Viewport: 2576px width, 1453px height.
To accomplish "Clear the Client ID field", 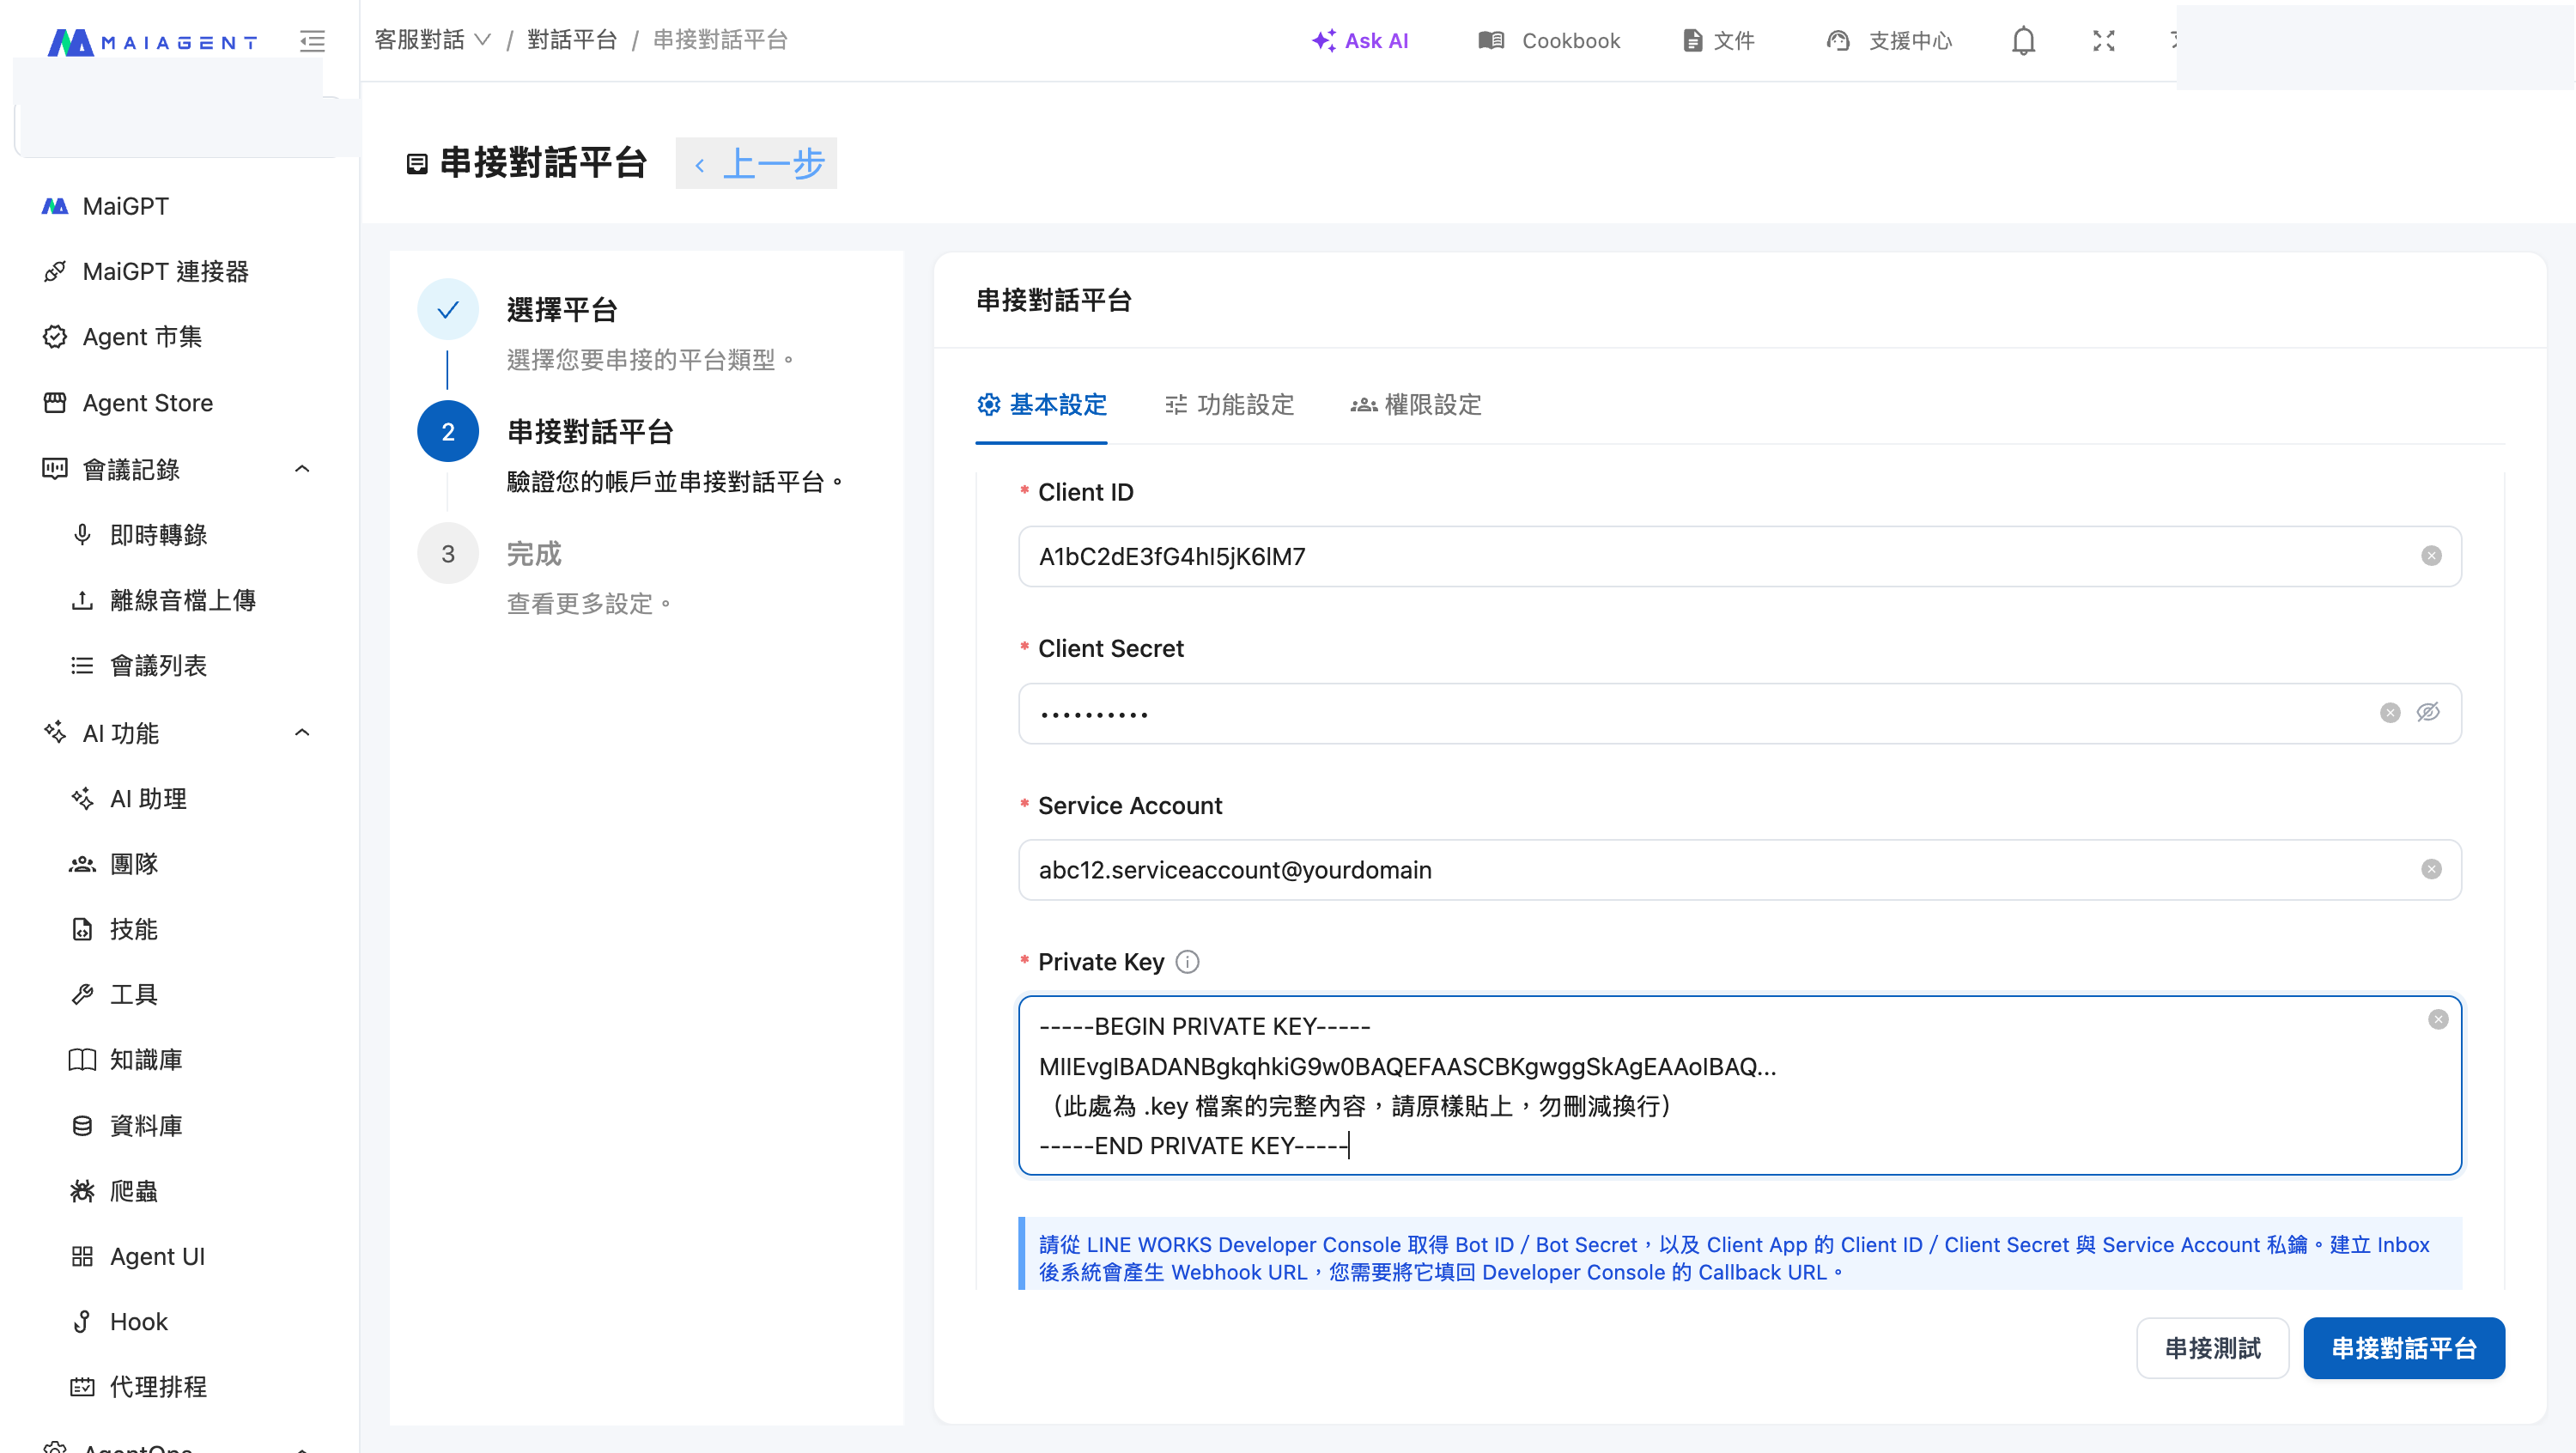I will (x=2431, y=556).
